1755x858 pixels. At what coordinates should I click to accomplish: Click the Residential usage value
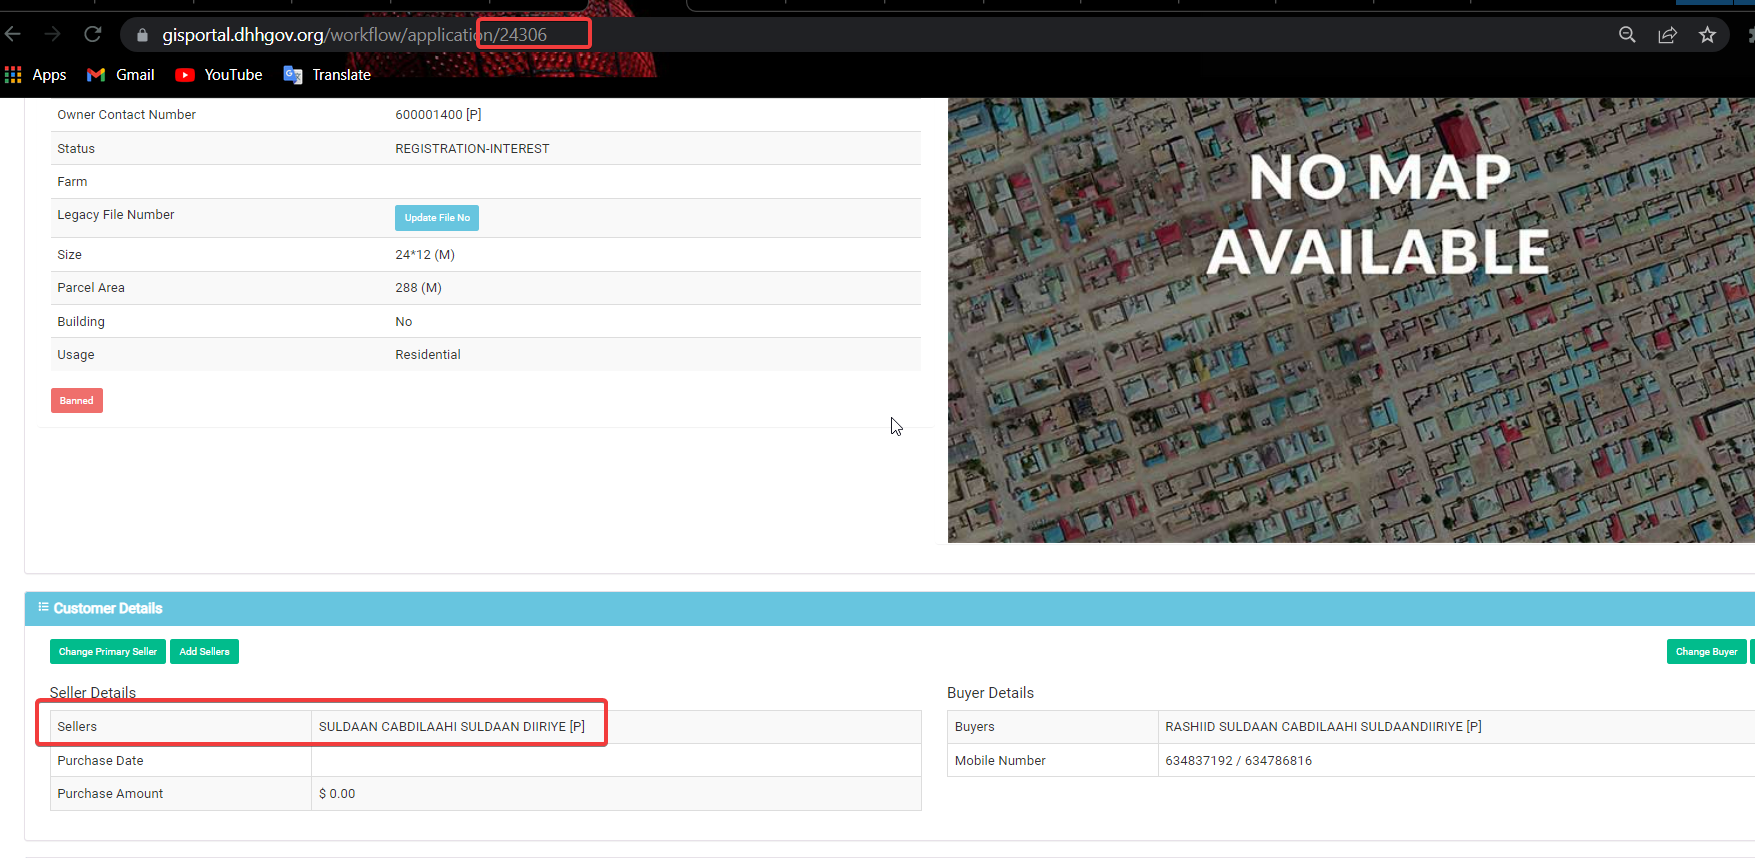coord(428,355)
